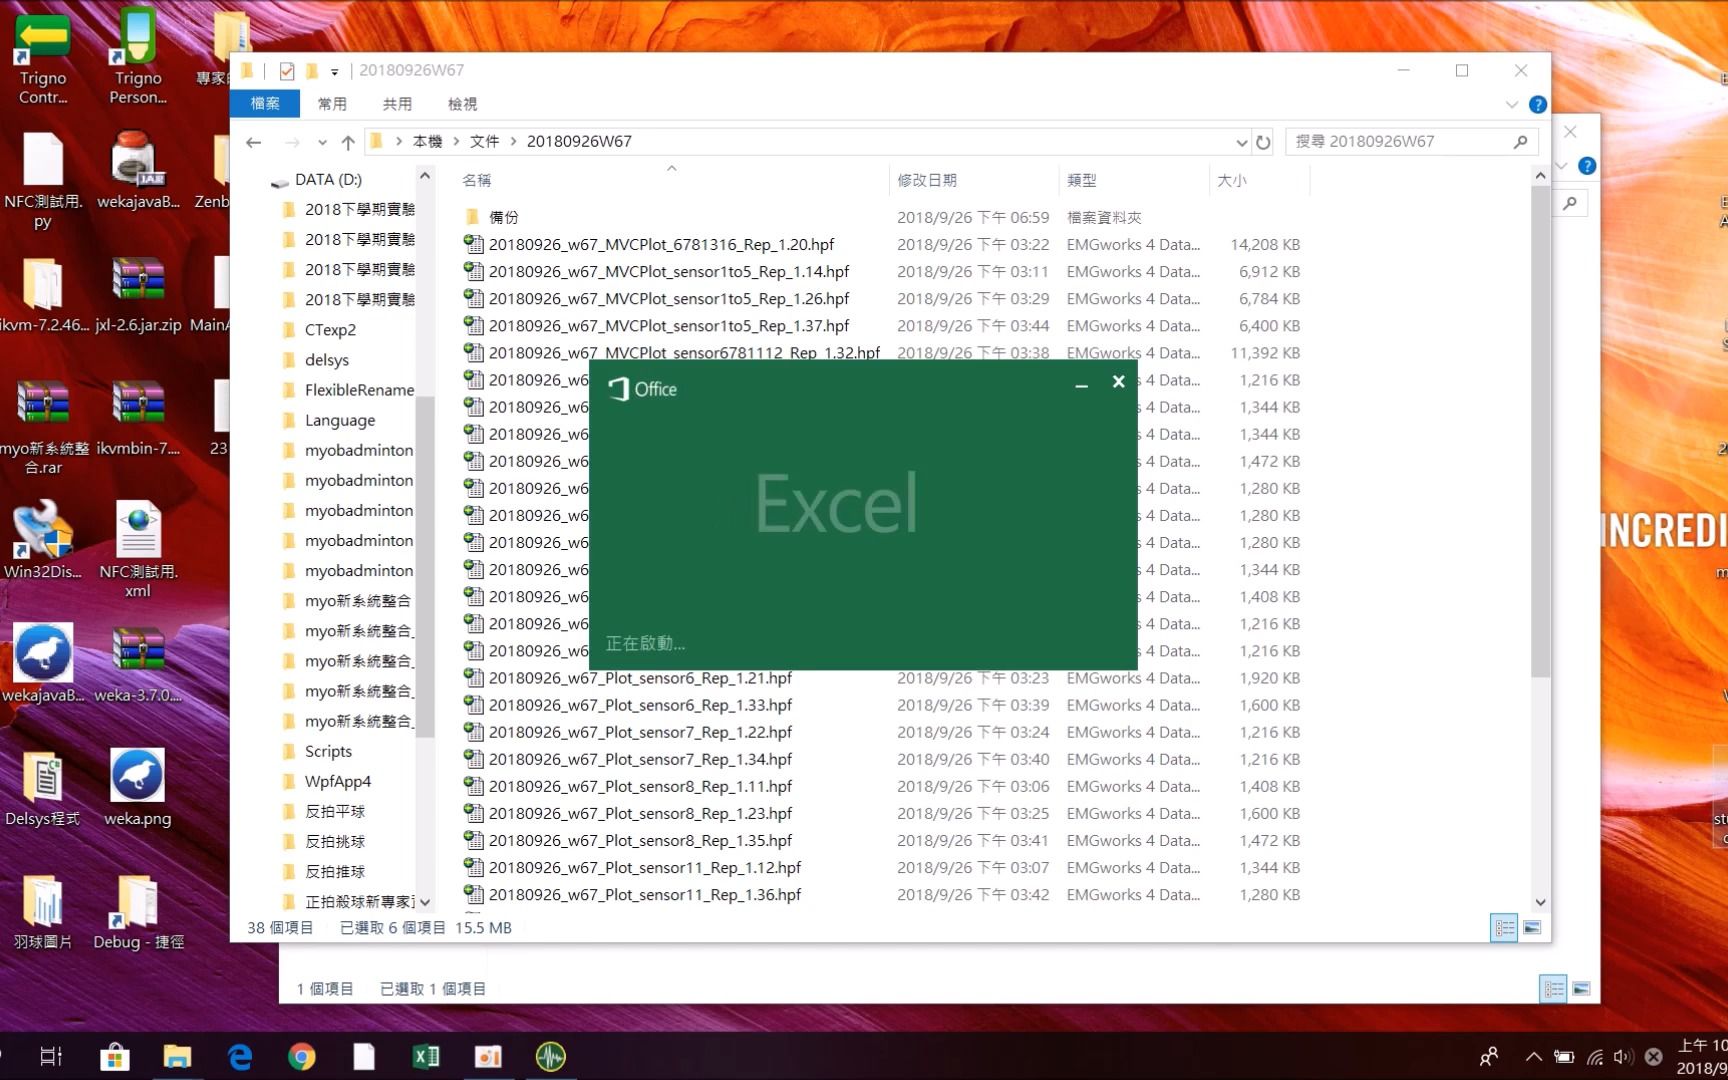Select the WpfApp4 folder in navigation pane
This screenshot has height=1080, width=1728.
click(x=337, y=781)
